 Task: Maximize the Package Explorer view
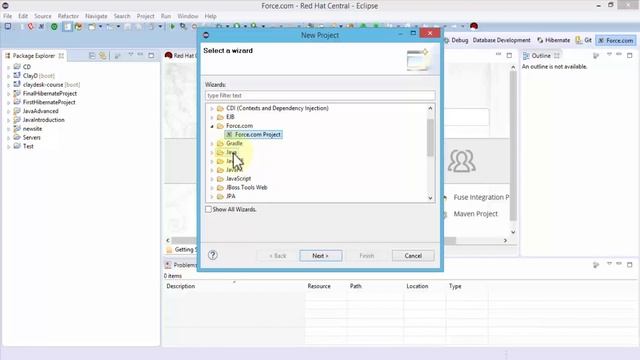[x=151, y=55]
